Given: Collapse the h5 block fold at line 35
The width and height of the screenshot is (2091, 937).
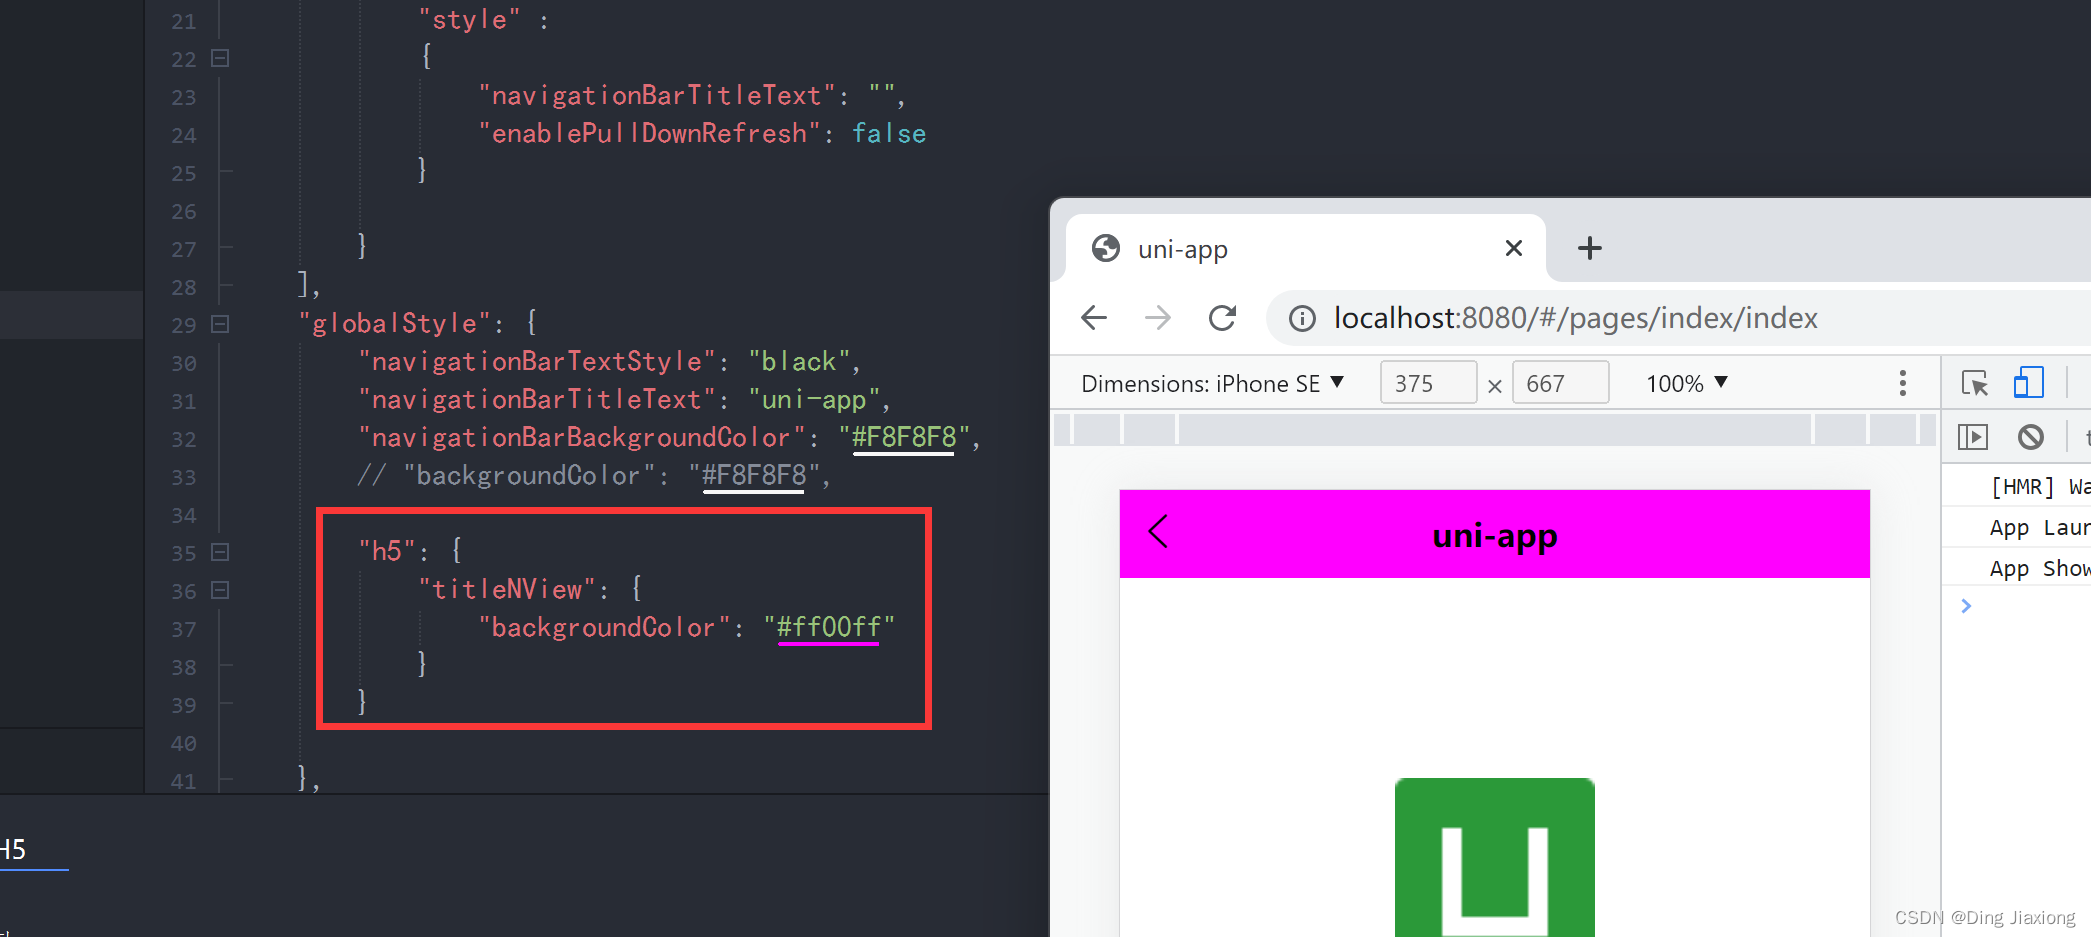Looking at the screenshot, I should pos(220,552).
